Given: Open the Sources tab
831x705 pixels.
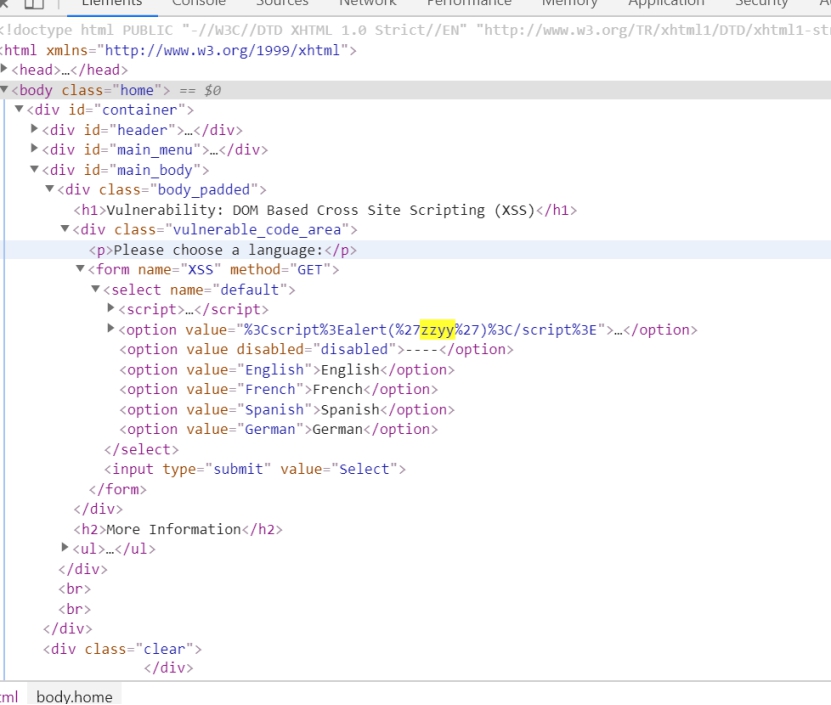Looking at the screenshot, I should click(x=282, y=3).
